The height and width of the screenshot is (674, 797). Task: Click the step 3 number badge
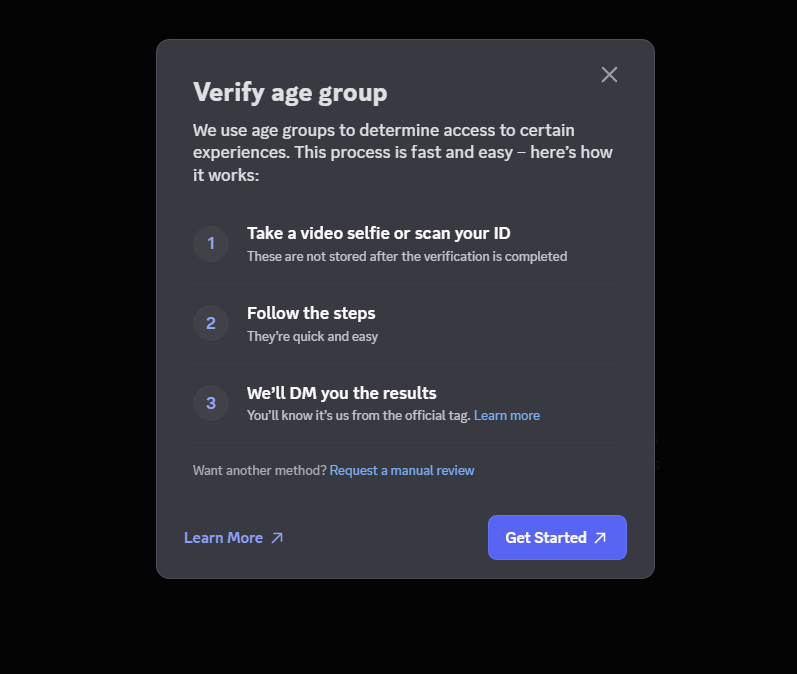coord(211,403)
